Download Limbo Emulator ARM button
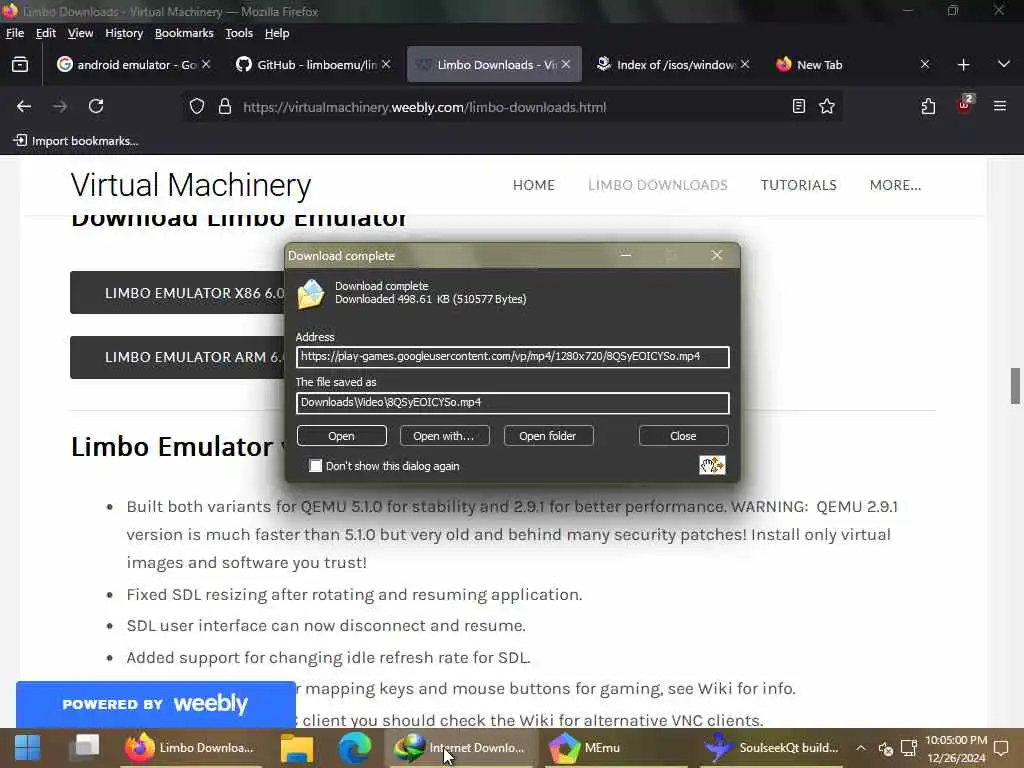This screenshot has height=768, width=1024. click(x=178, y=357)
